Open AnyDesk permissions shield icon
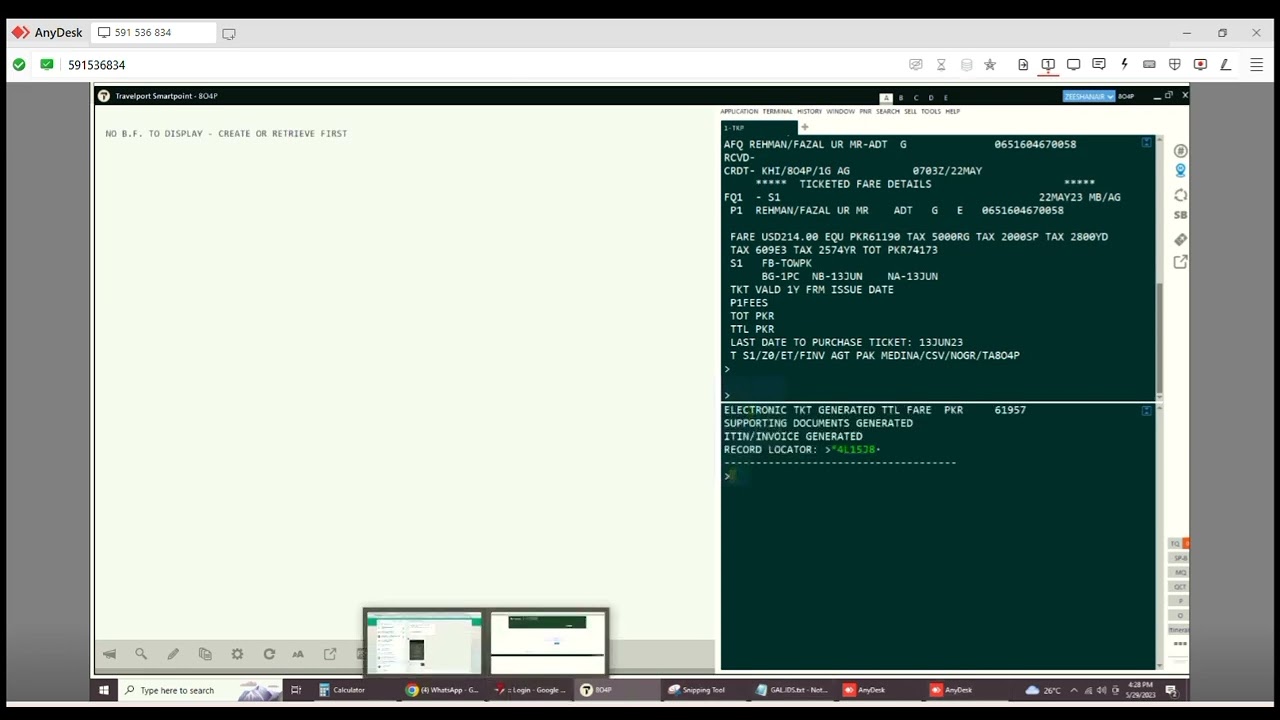This screenshot has height=720, width=1280. click(1175, 65)
